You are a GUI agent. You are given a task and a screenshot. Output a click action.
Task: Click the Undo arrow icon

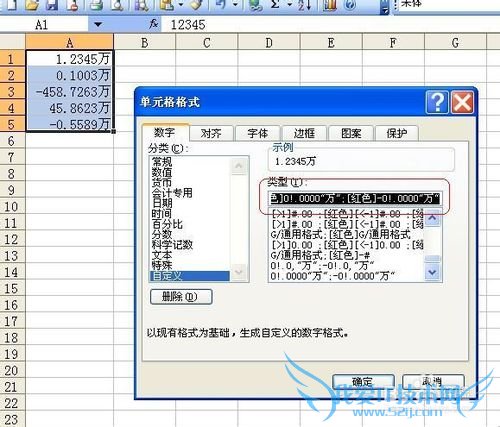(x=221, y=5)
